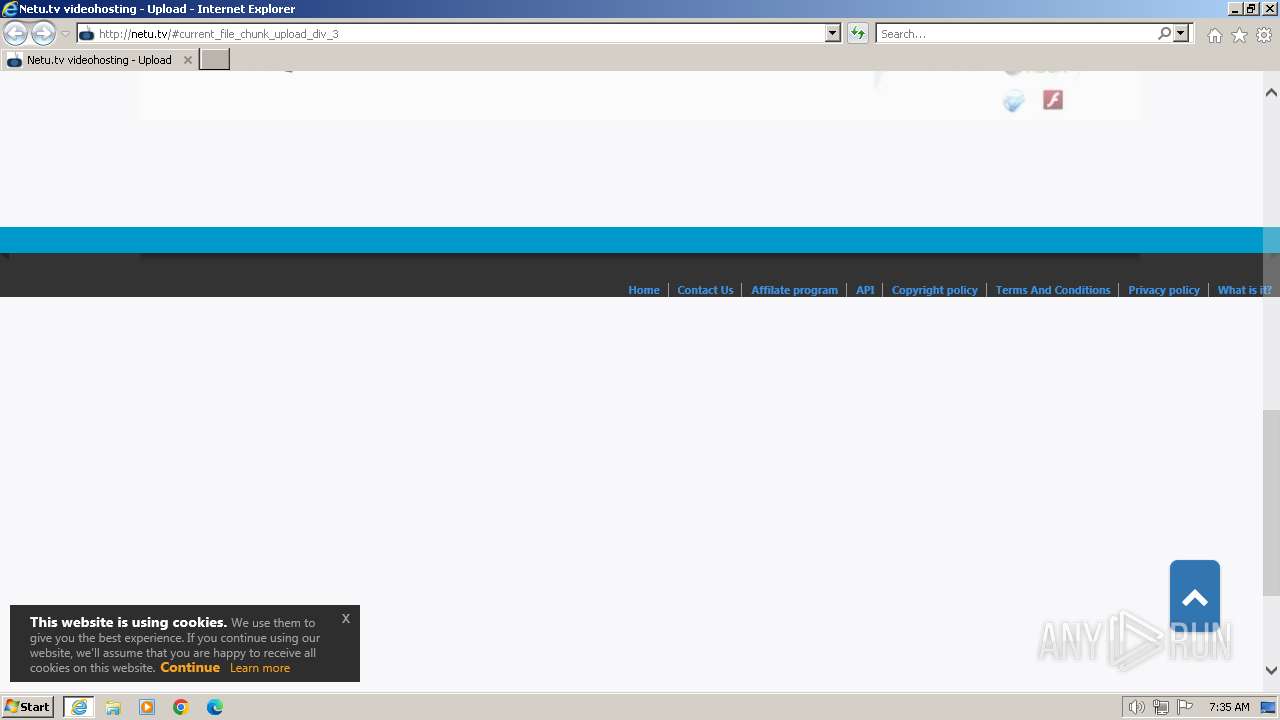The width and height of the screenshot is (1280, 720).
Task: Open the recent pages dropdown arrow
Action: point(65,34)
